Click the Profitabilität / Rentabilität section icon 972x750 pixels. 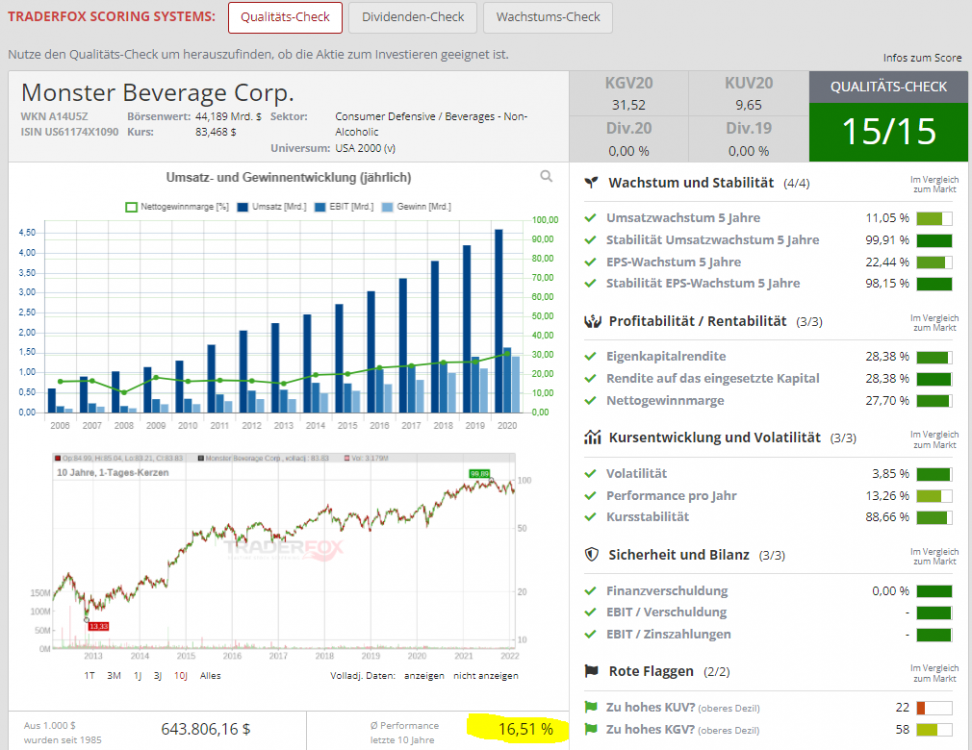click(591, 321)
